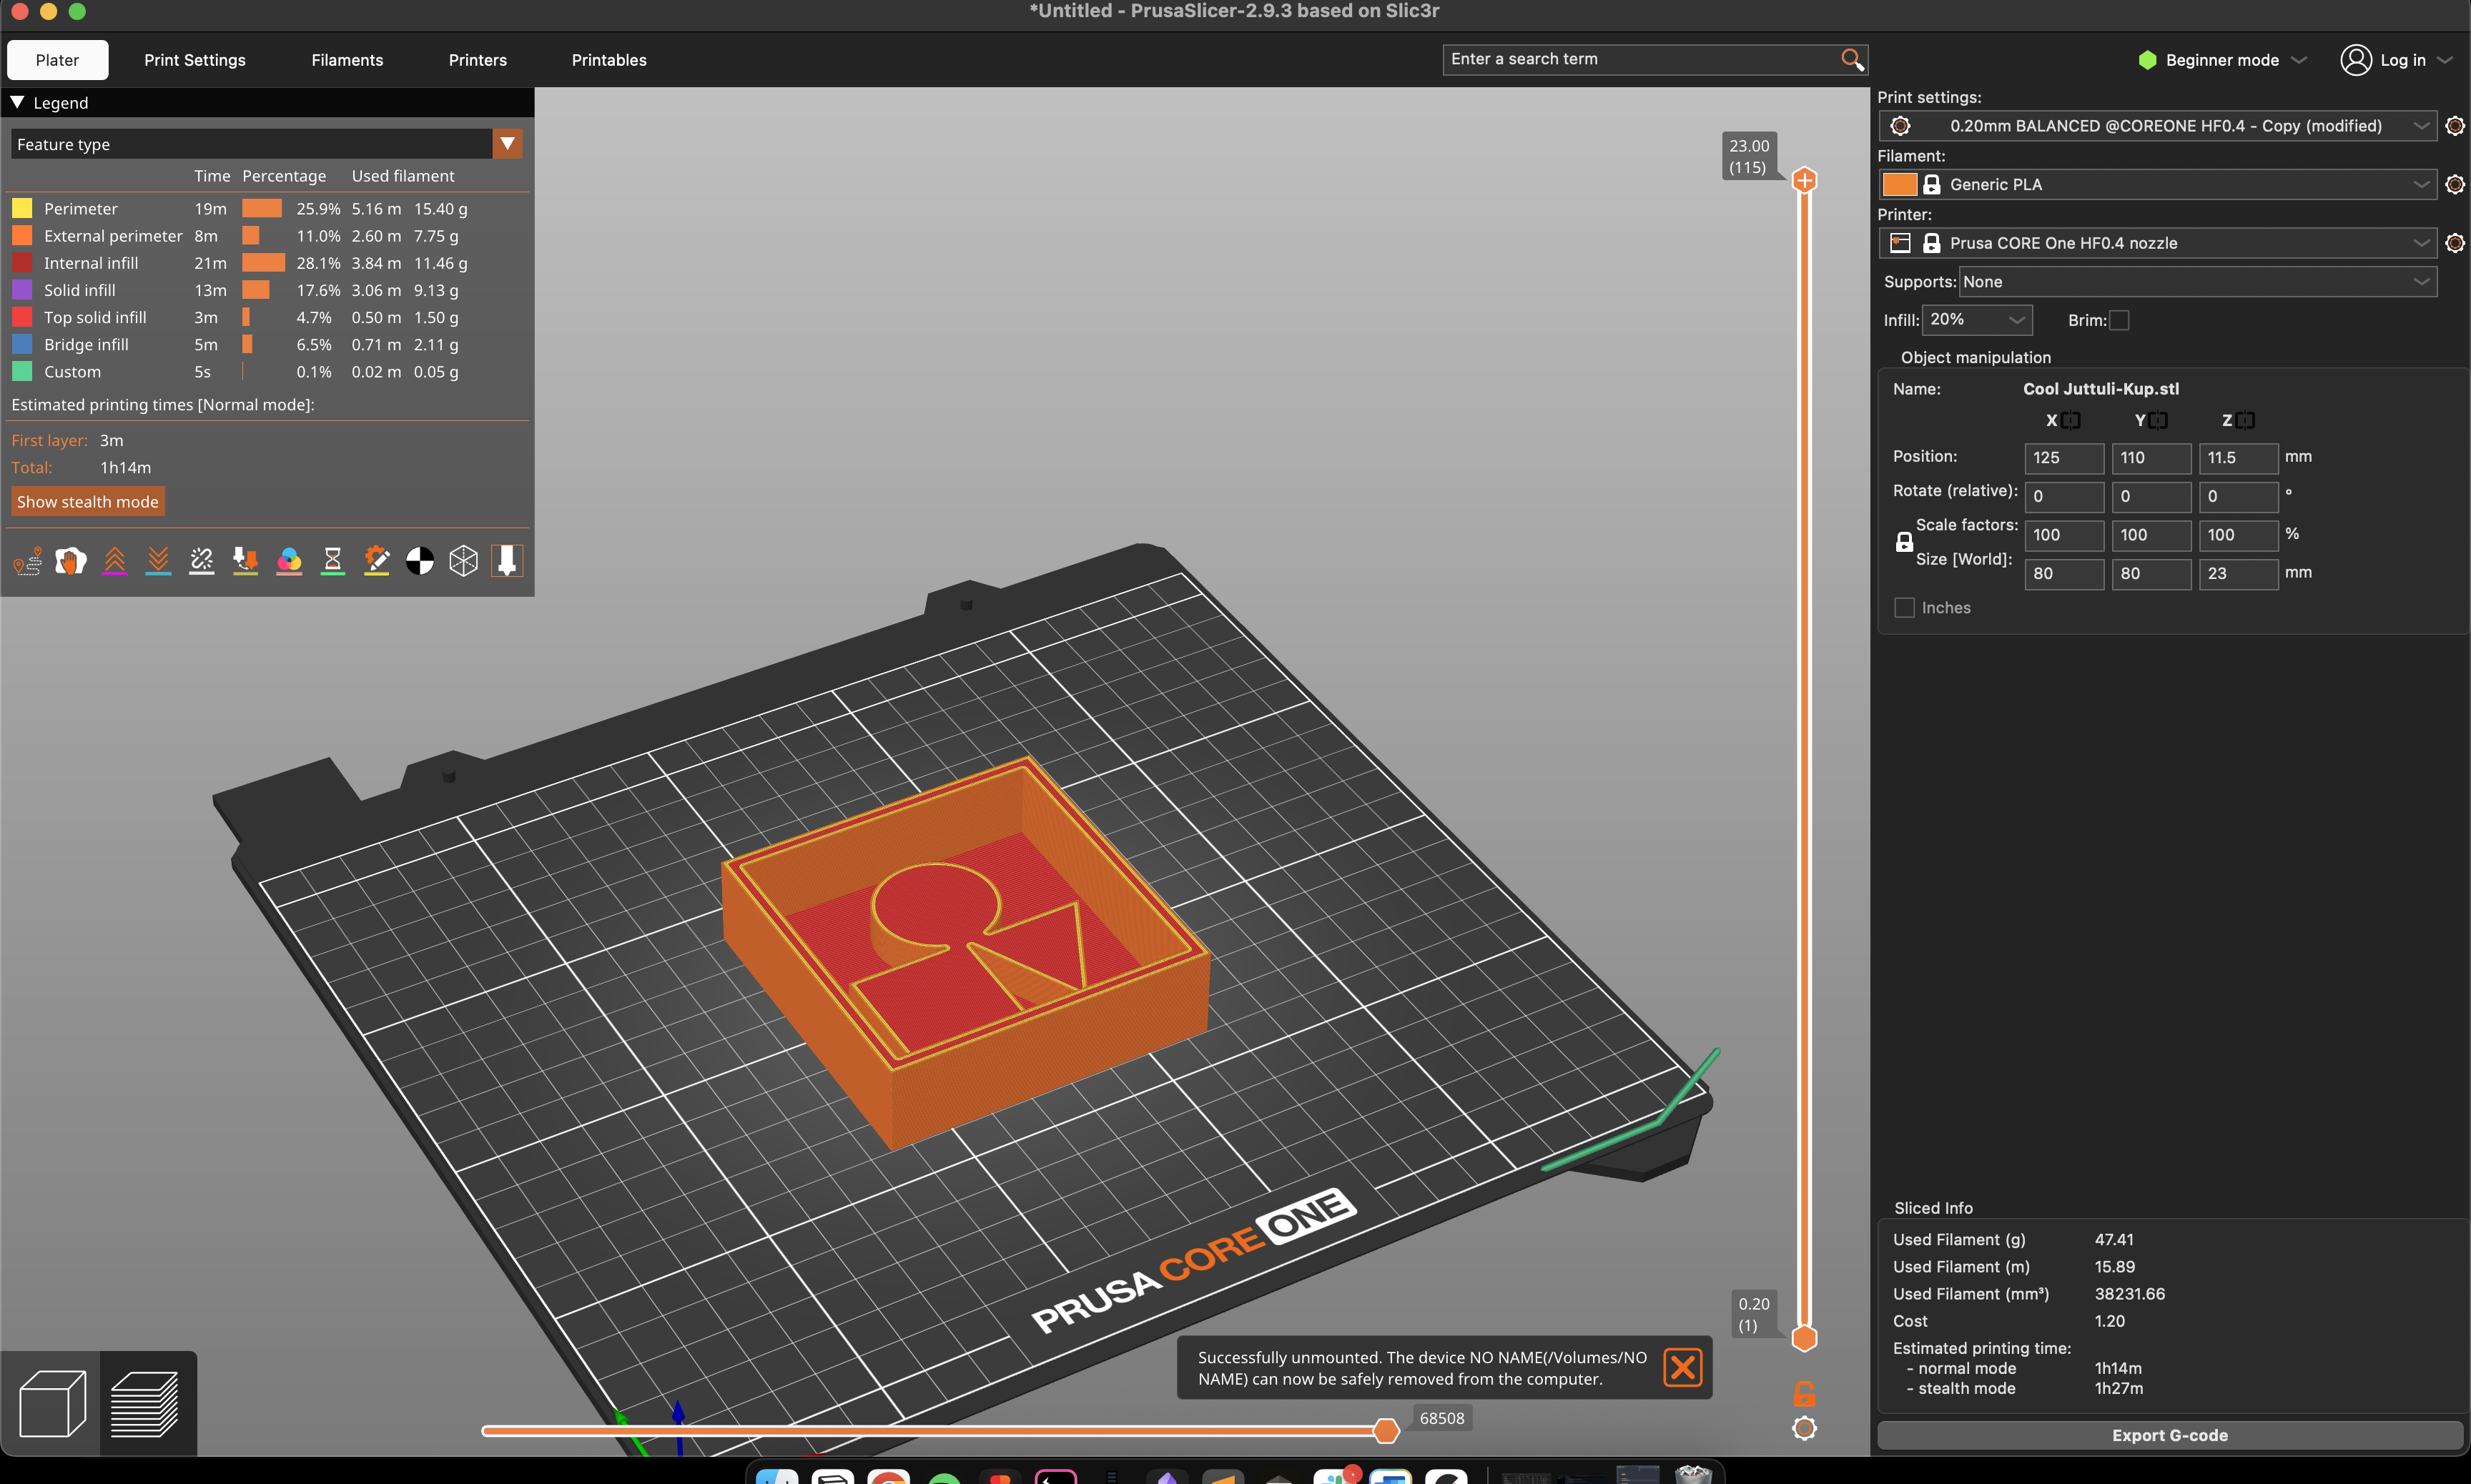Toggle the color changes circles icon
Viewport: 2471px width, 1484px height.
289,561
